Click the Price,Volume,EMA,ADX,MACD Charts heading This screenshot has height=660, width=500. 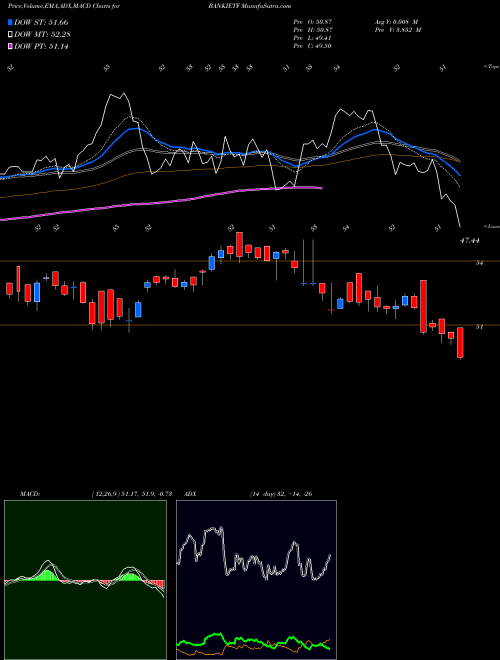click(63, 6)
